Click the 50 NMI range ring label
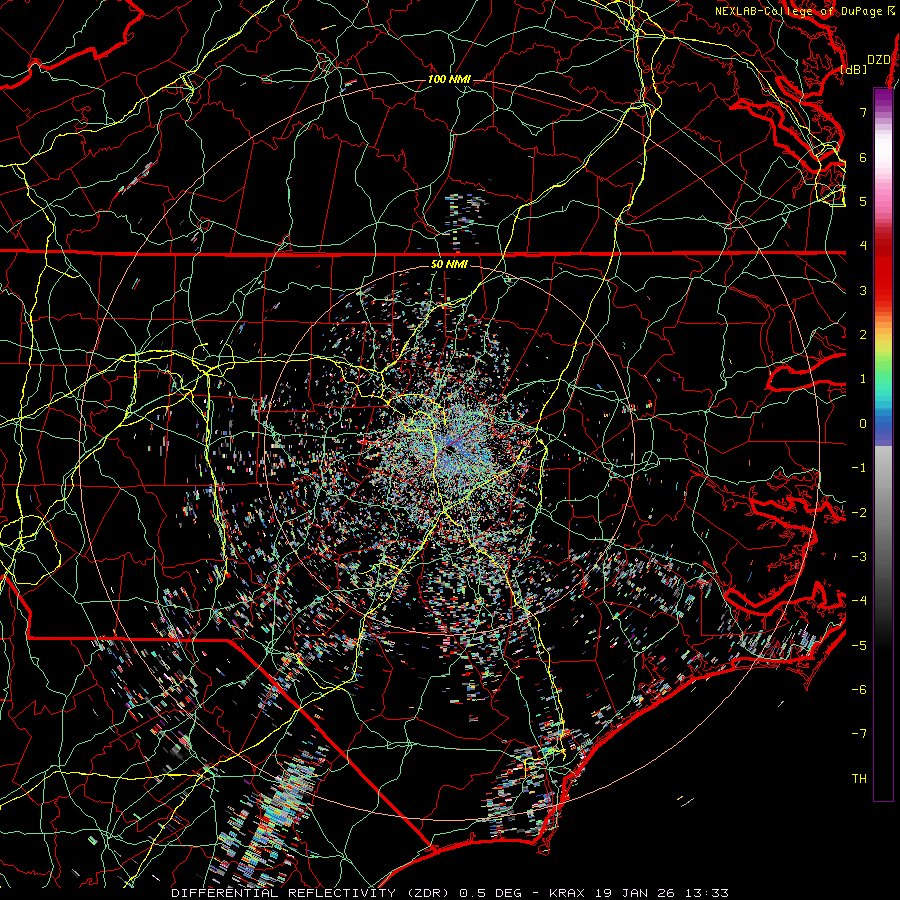 449,264
